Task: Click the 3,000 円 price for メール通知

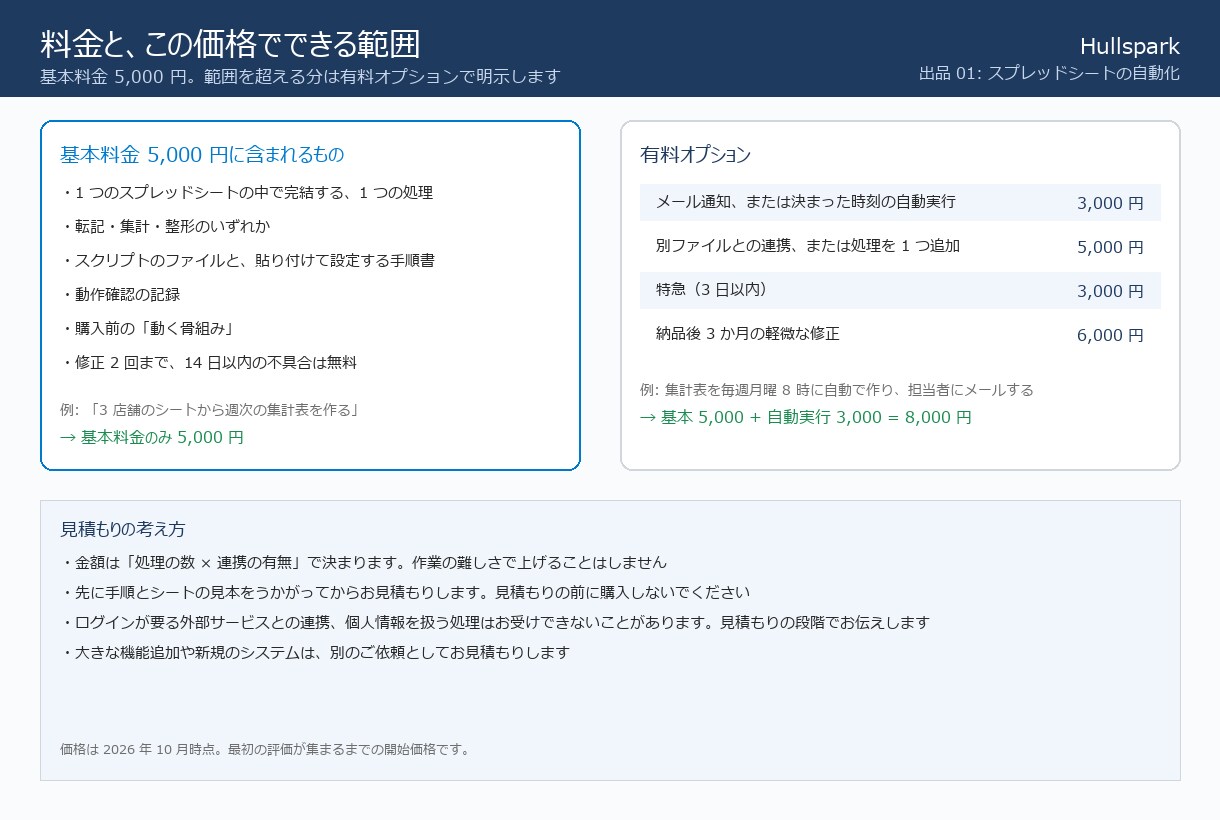Action: (x=1110, y=203)
